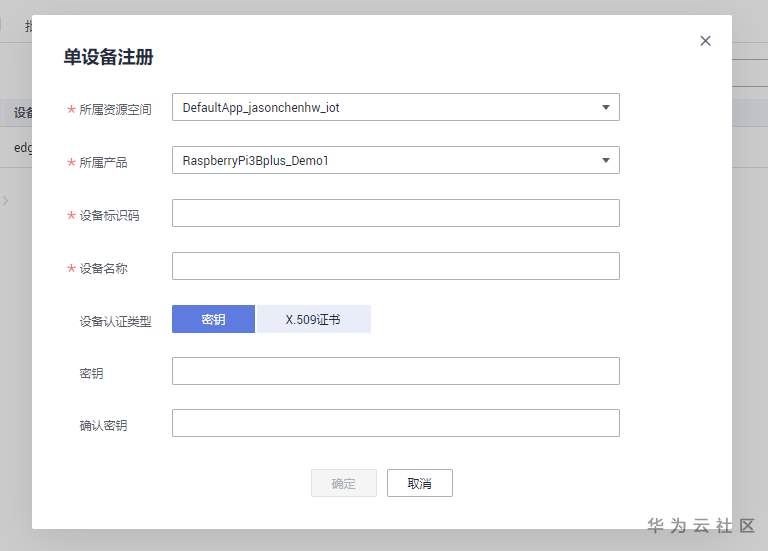
Task: Click into the 密钥 text box
Action: 395,371
